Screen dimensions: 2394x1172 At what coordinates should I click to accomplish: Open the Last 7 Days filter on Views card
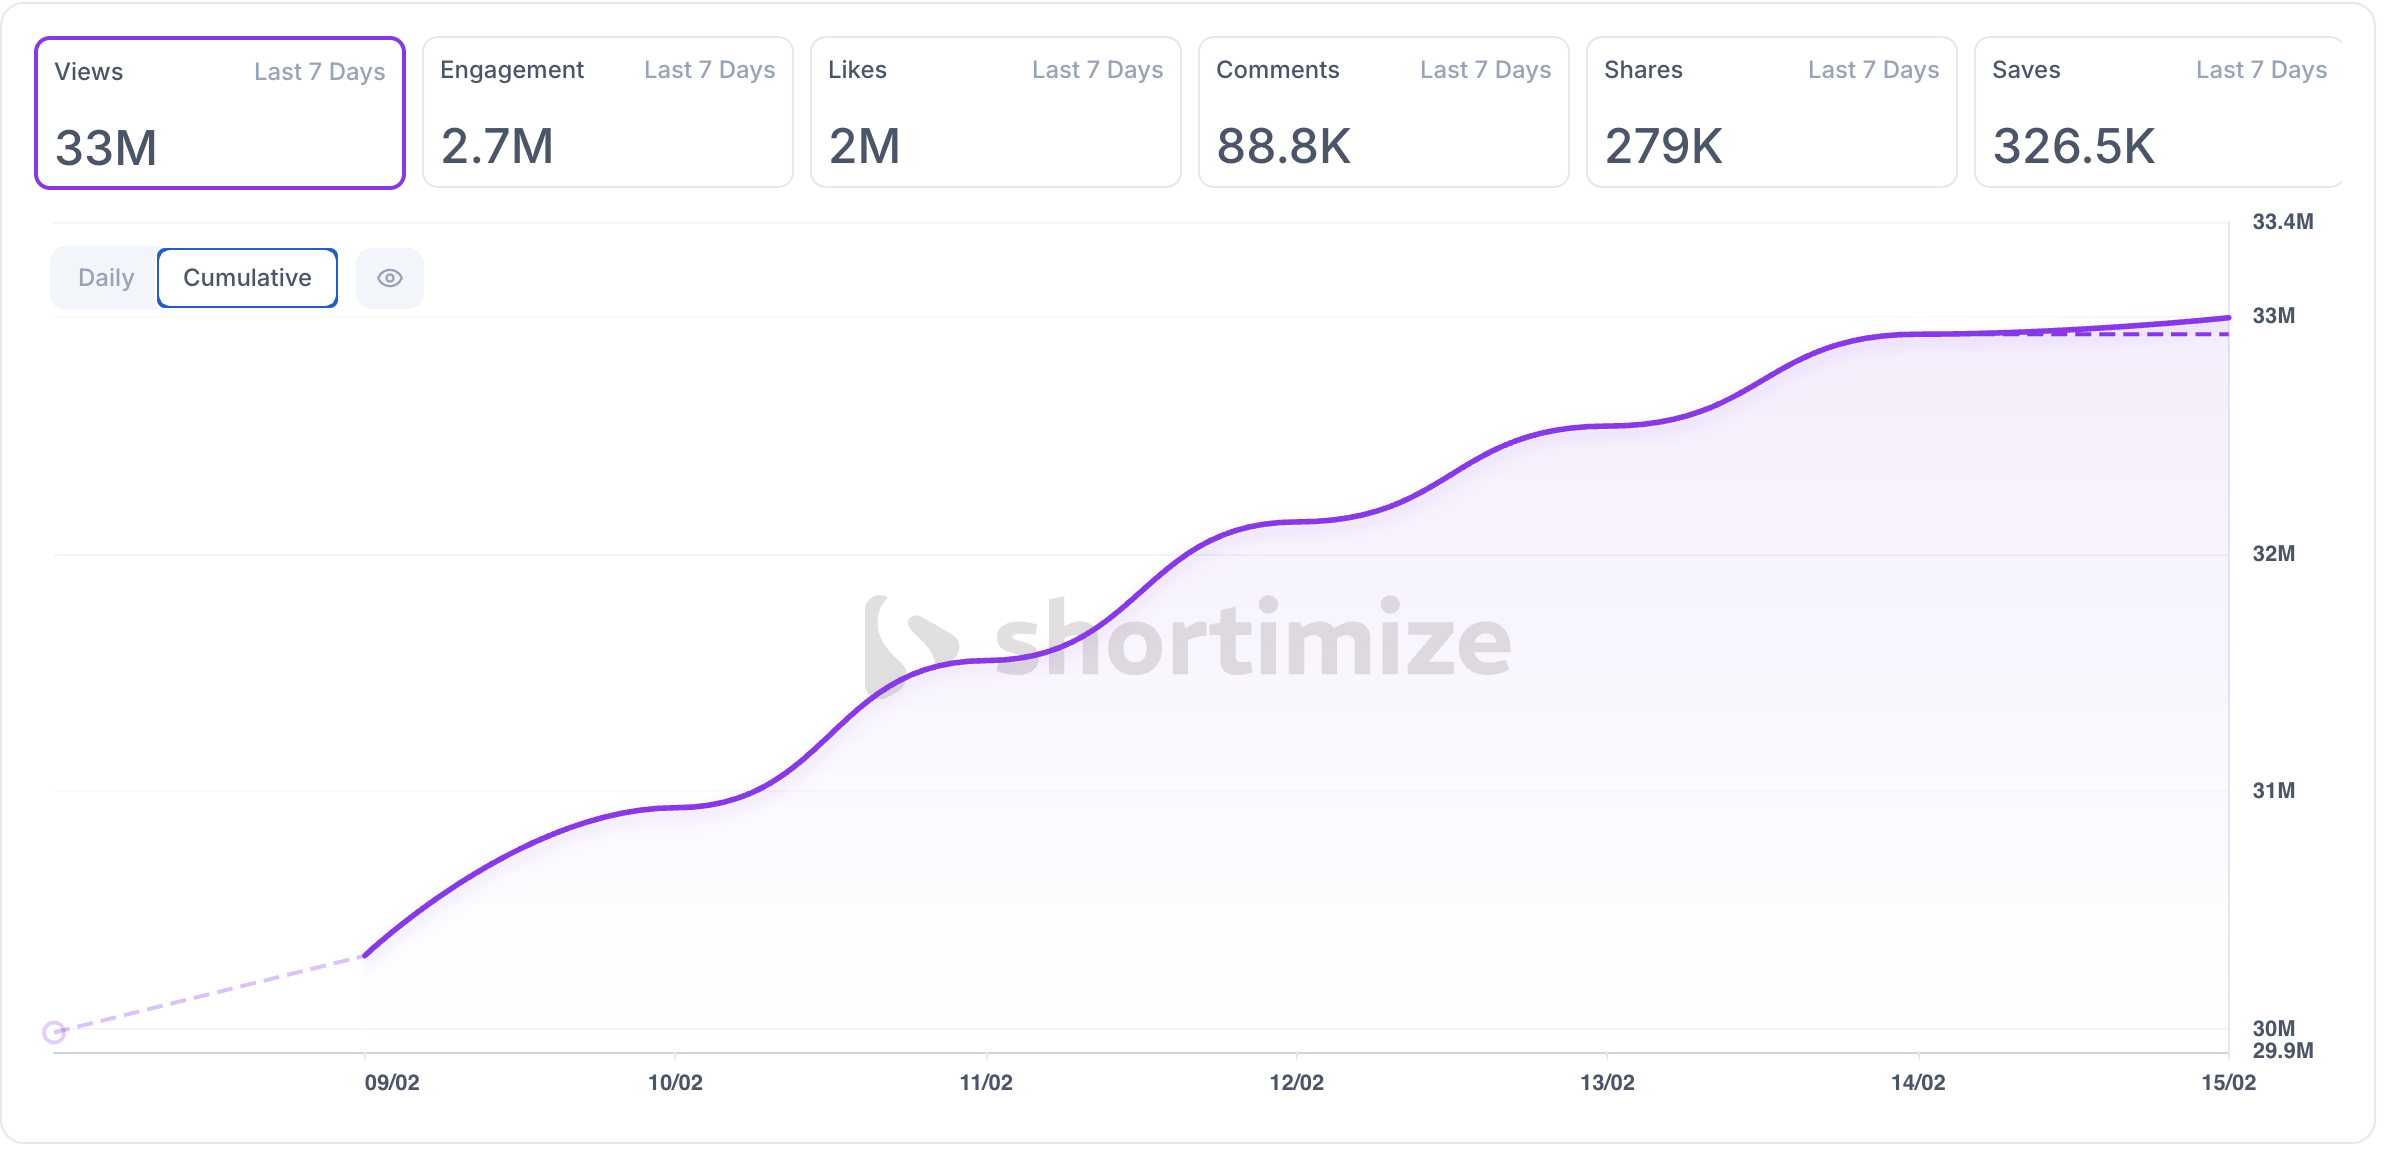[x=320, y=71]
